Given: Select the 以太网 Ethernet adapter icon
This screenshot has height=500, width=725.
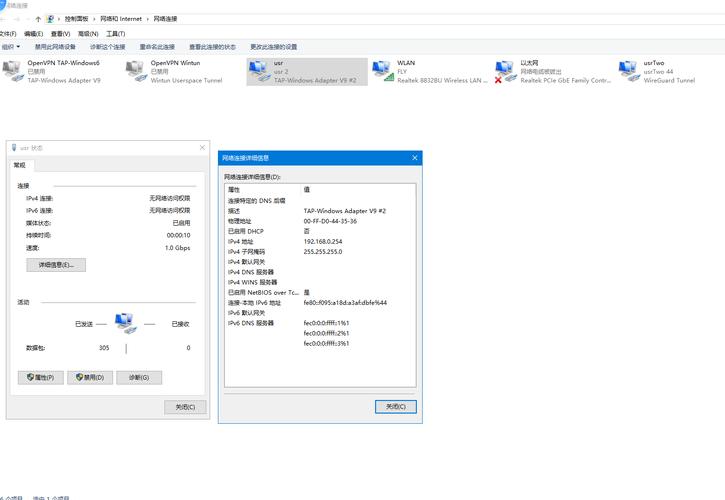Looking at the screenshot, I should 506,71.
